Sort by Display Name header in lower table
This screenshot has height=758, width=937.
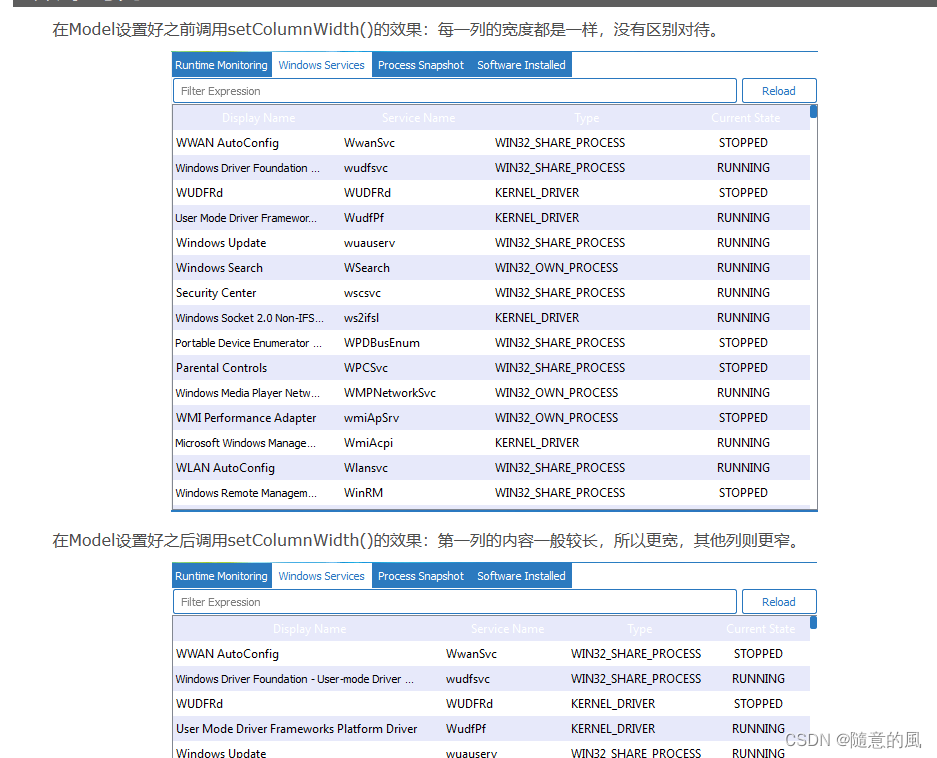309,629
